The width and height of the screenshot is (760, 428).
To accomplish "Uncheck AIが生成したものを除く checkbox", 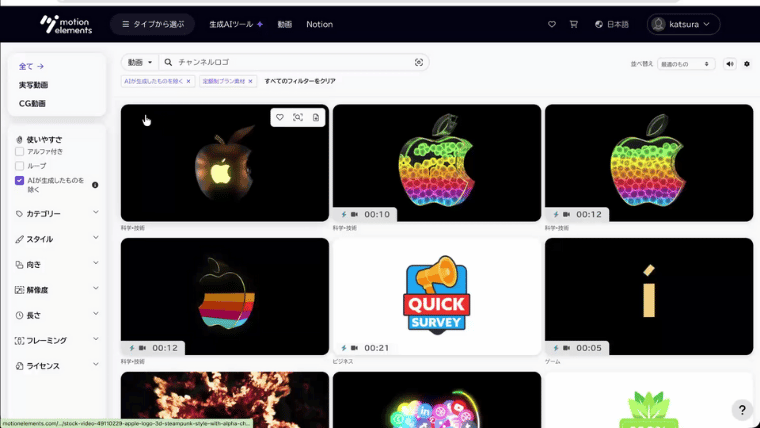I will 20,181.
